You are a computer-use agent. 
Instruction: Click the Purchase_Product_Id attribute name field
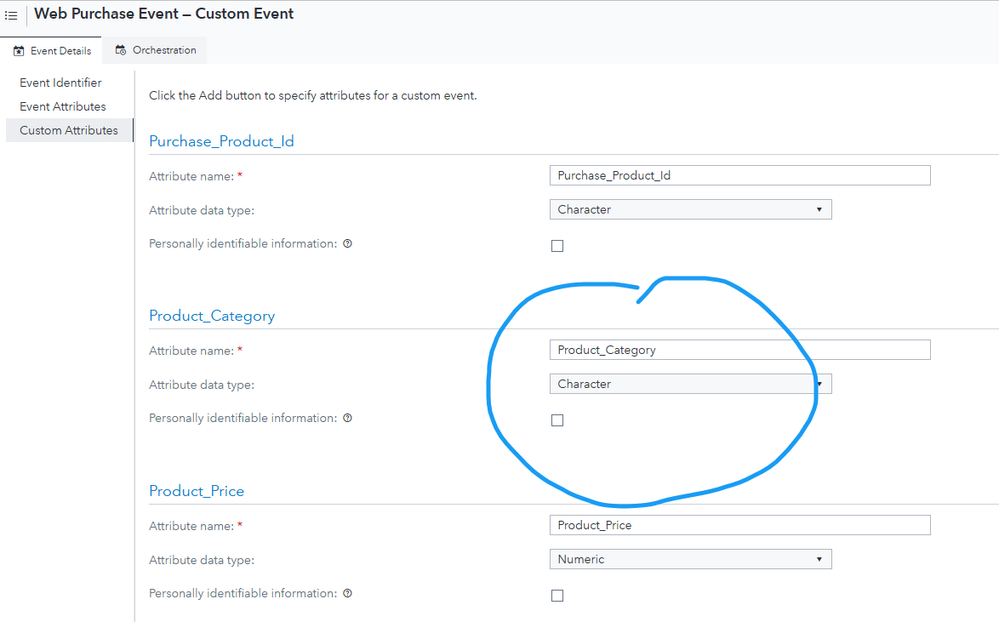tap(740, 176)
